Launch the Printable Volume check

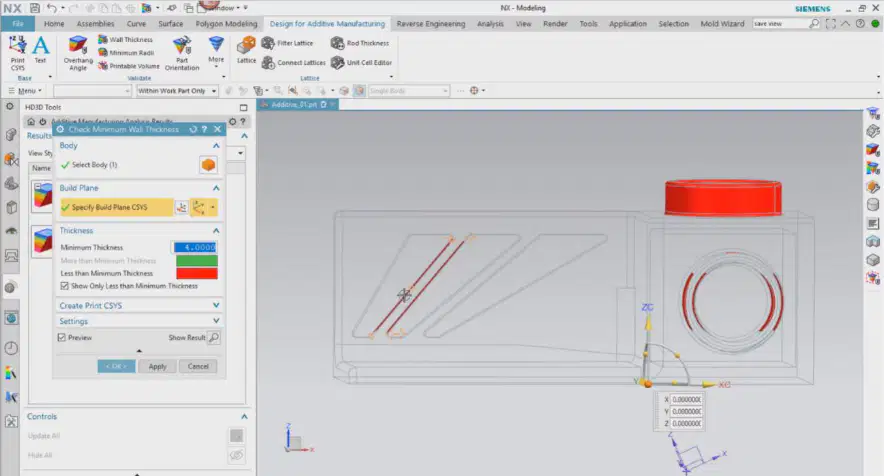pyautogui.click(x=129, y=66)
